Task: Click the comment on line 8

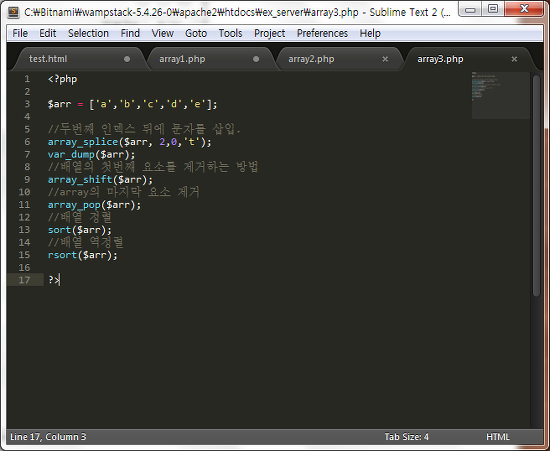Action: pyautogui.click(x=153, y=167)
